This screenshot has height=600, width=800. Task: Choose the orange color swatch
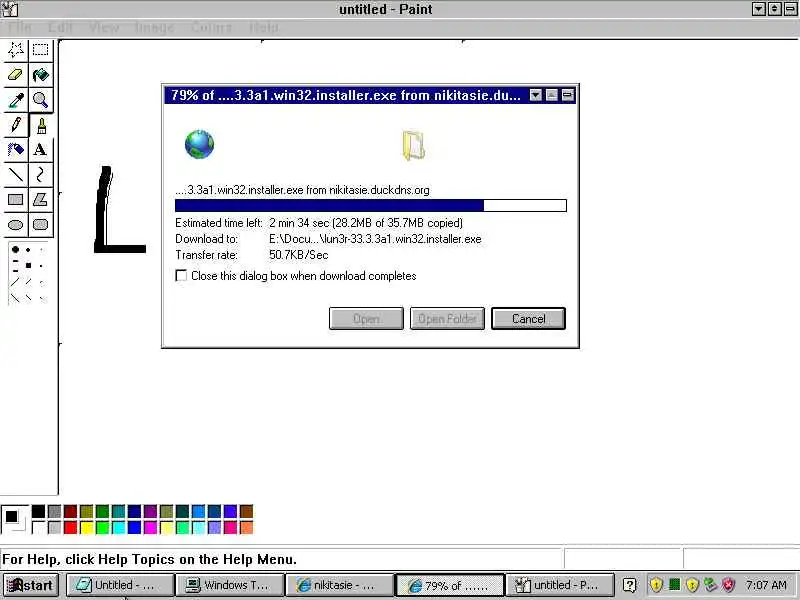[x=246, y=527]
